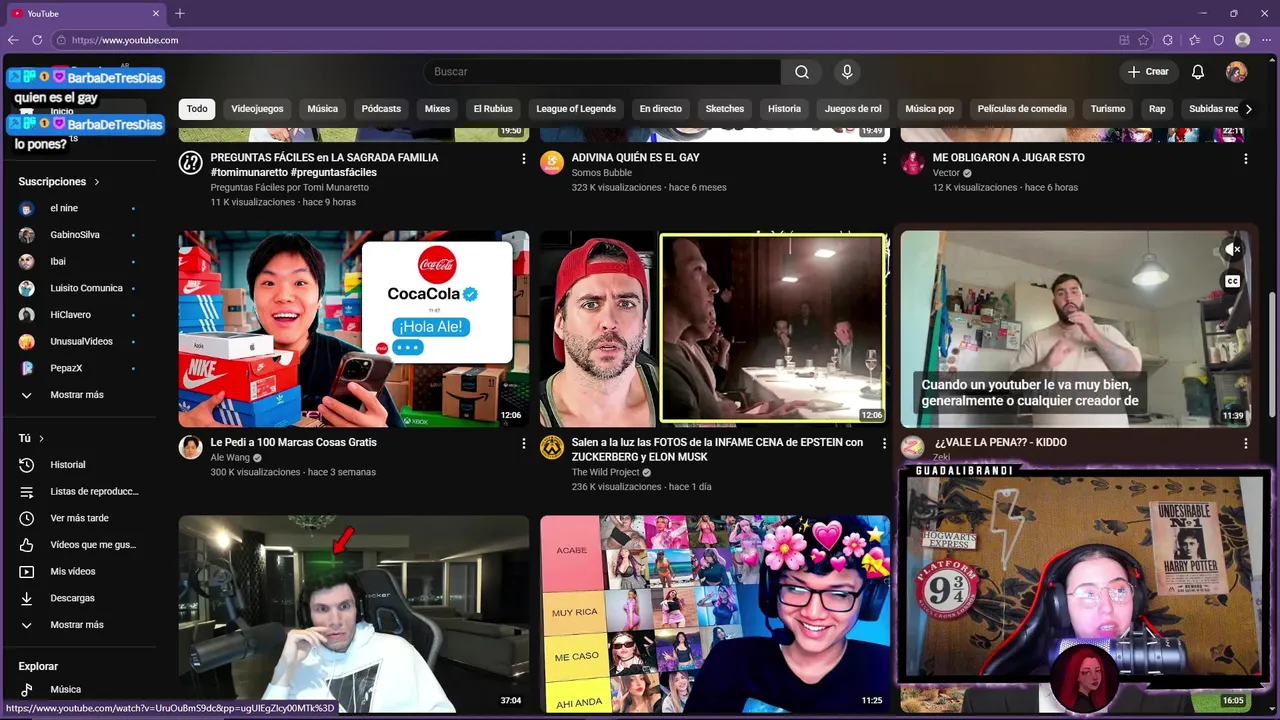
Task: Select the Juegos de rol chip
Action: pos(853,109)
